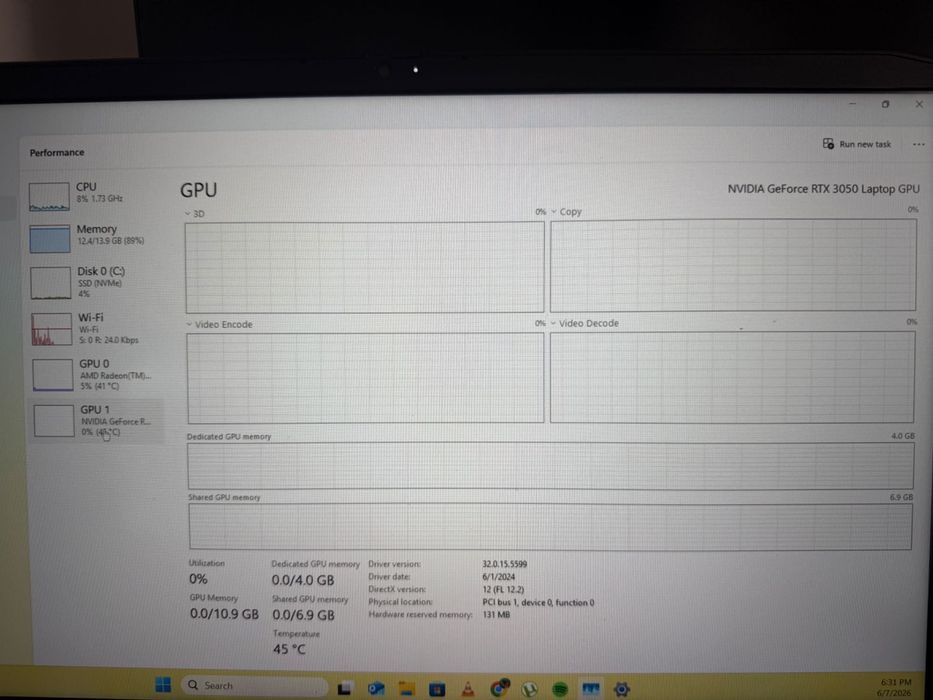The height and width of the screenshot is (700, 933).
Task: Launch VLC media player from taskbar
Action: pos(468,689)
